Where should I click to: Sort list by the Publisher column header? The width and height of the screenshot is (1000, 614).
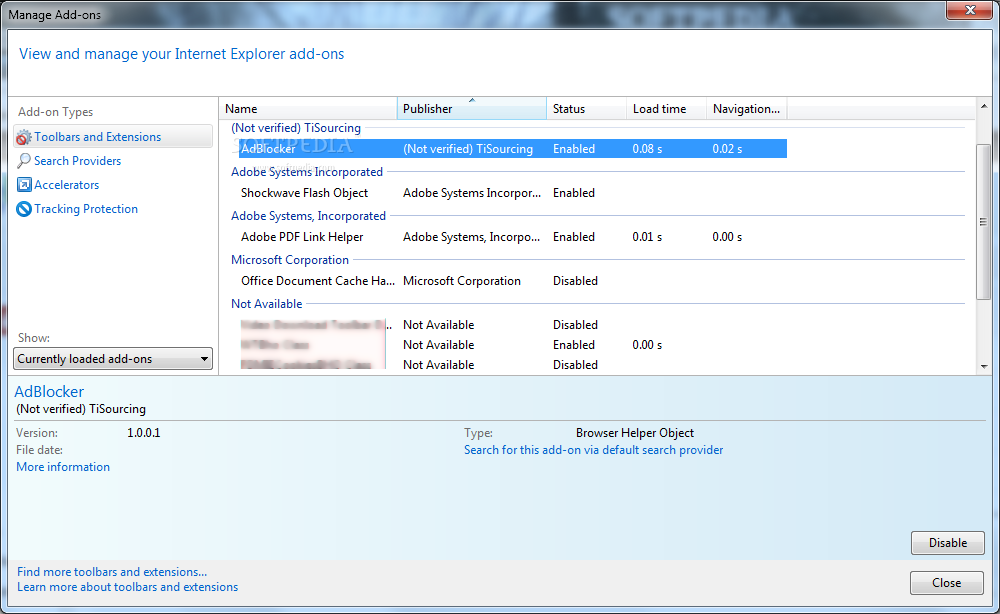pyautogui.click(x=472, y=108)
